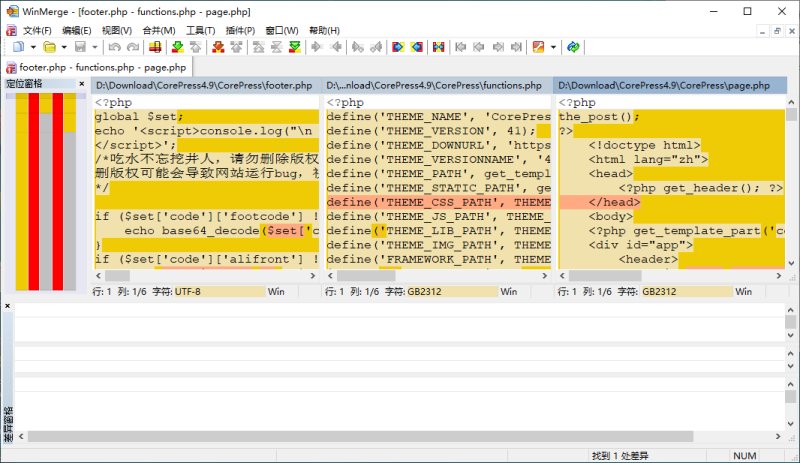Open the 帮助(H) menu
The image size is (800, 463).
[x=324, y=30]
